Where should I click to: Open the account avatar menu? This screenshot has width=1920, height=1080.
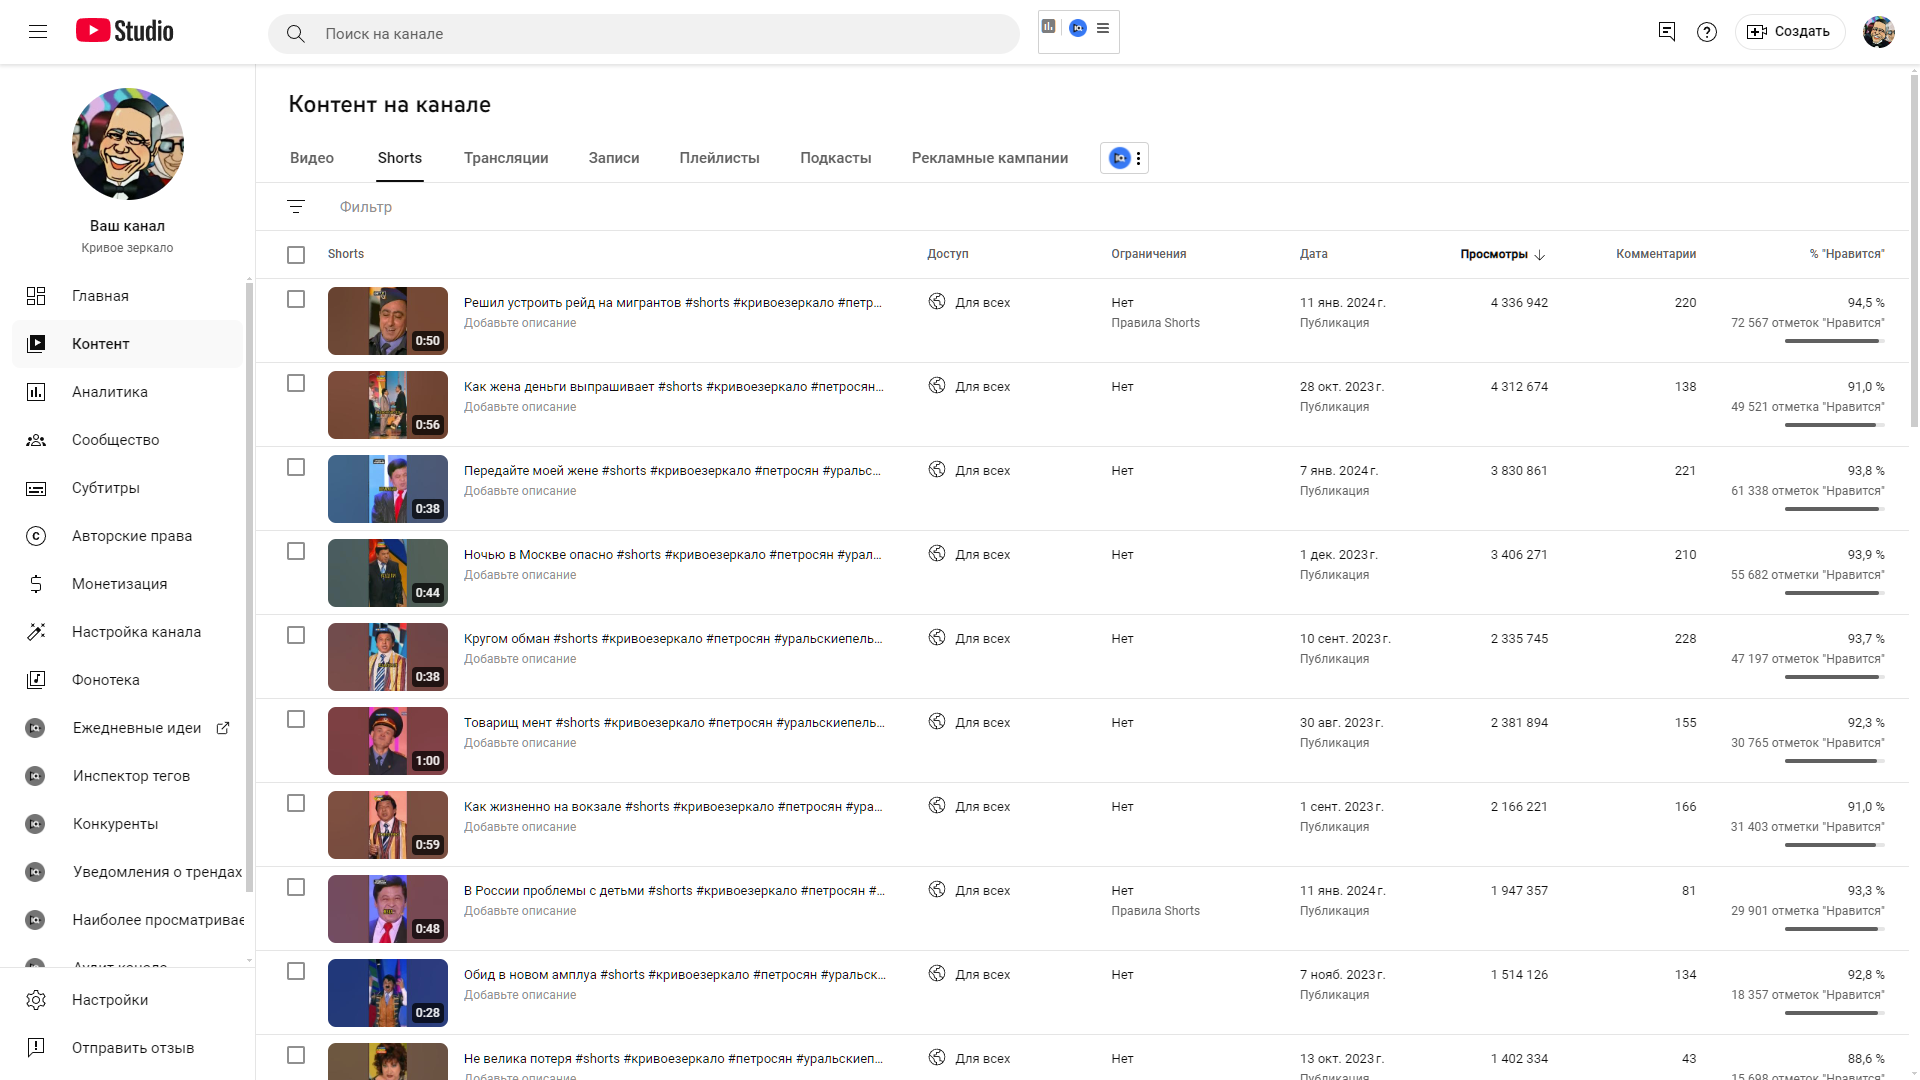[x=1878, y=32]
